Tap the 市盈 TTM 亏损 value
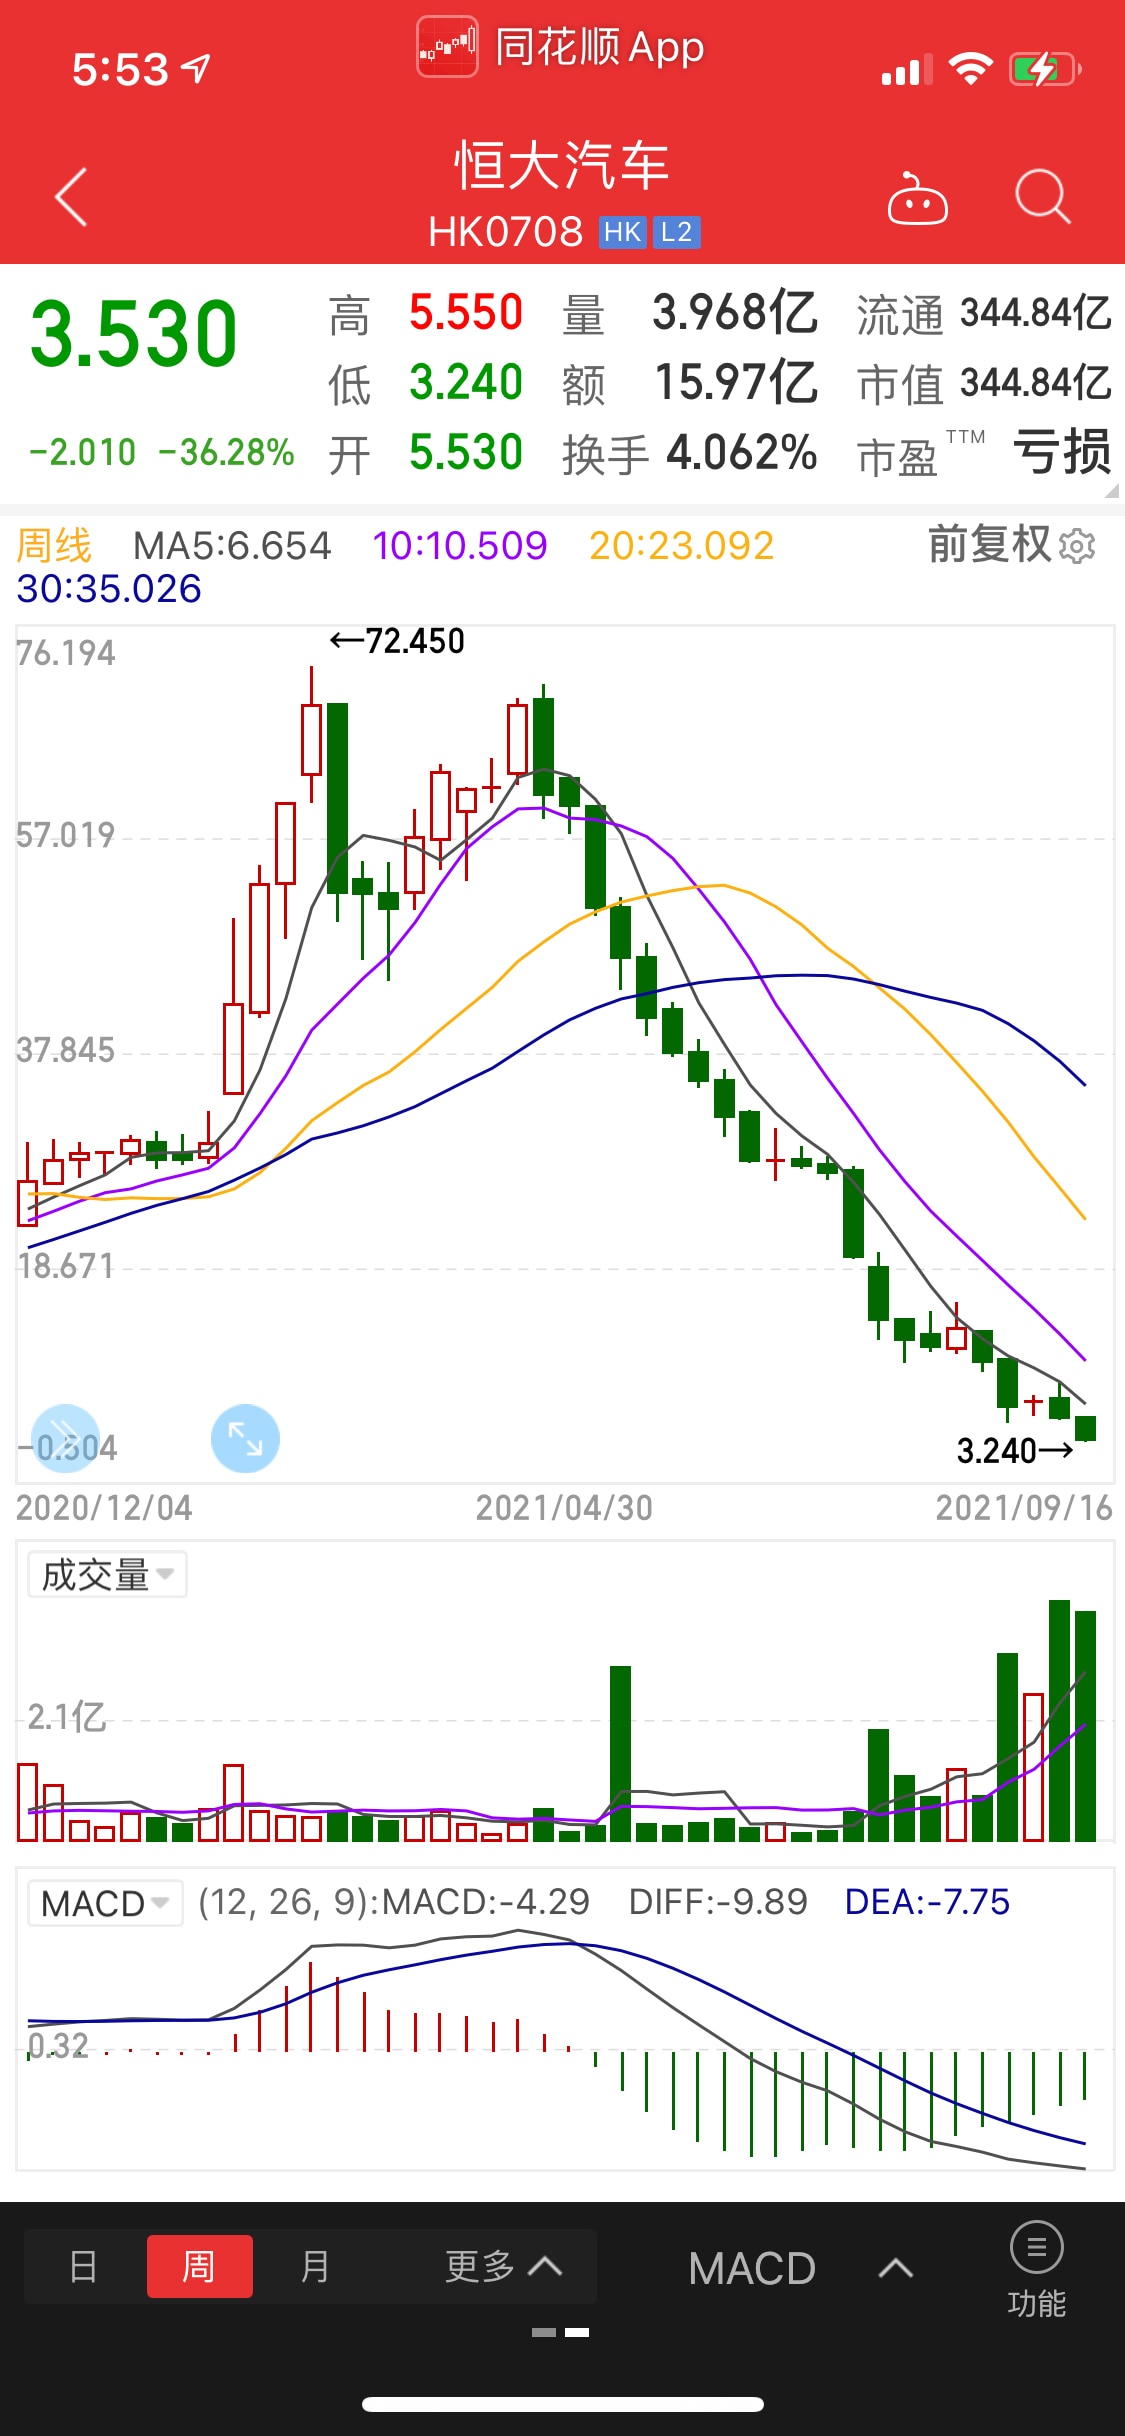This screenshot has width=1125, height=2436. coord(985,453)
